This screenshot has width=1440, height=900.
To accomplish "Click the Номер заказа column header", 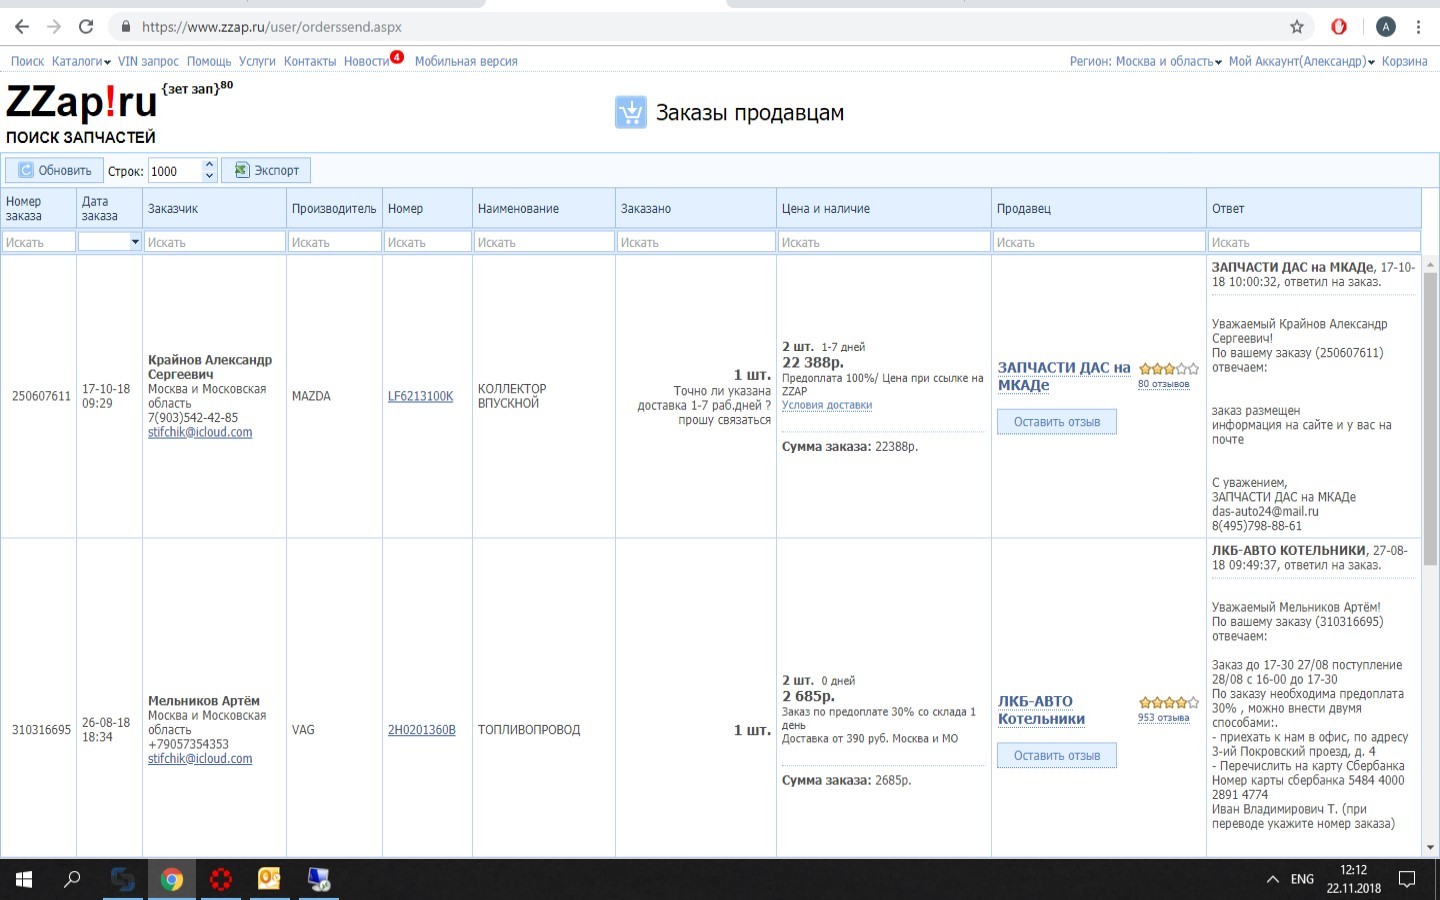I will coord(38,208).
